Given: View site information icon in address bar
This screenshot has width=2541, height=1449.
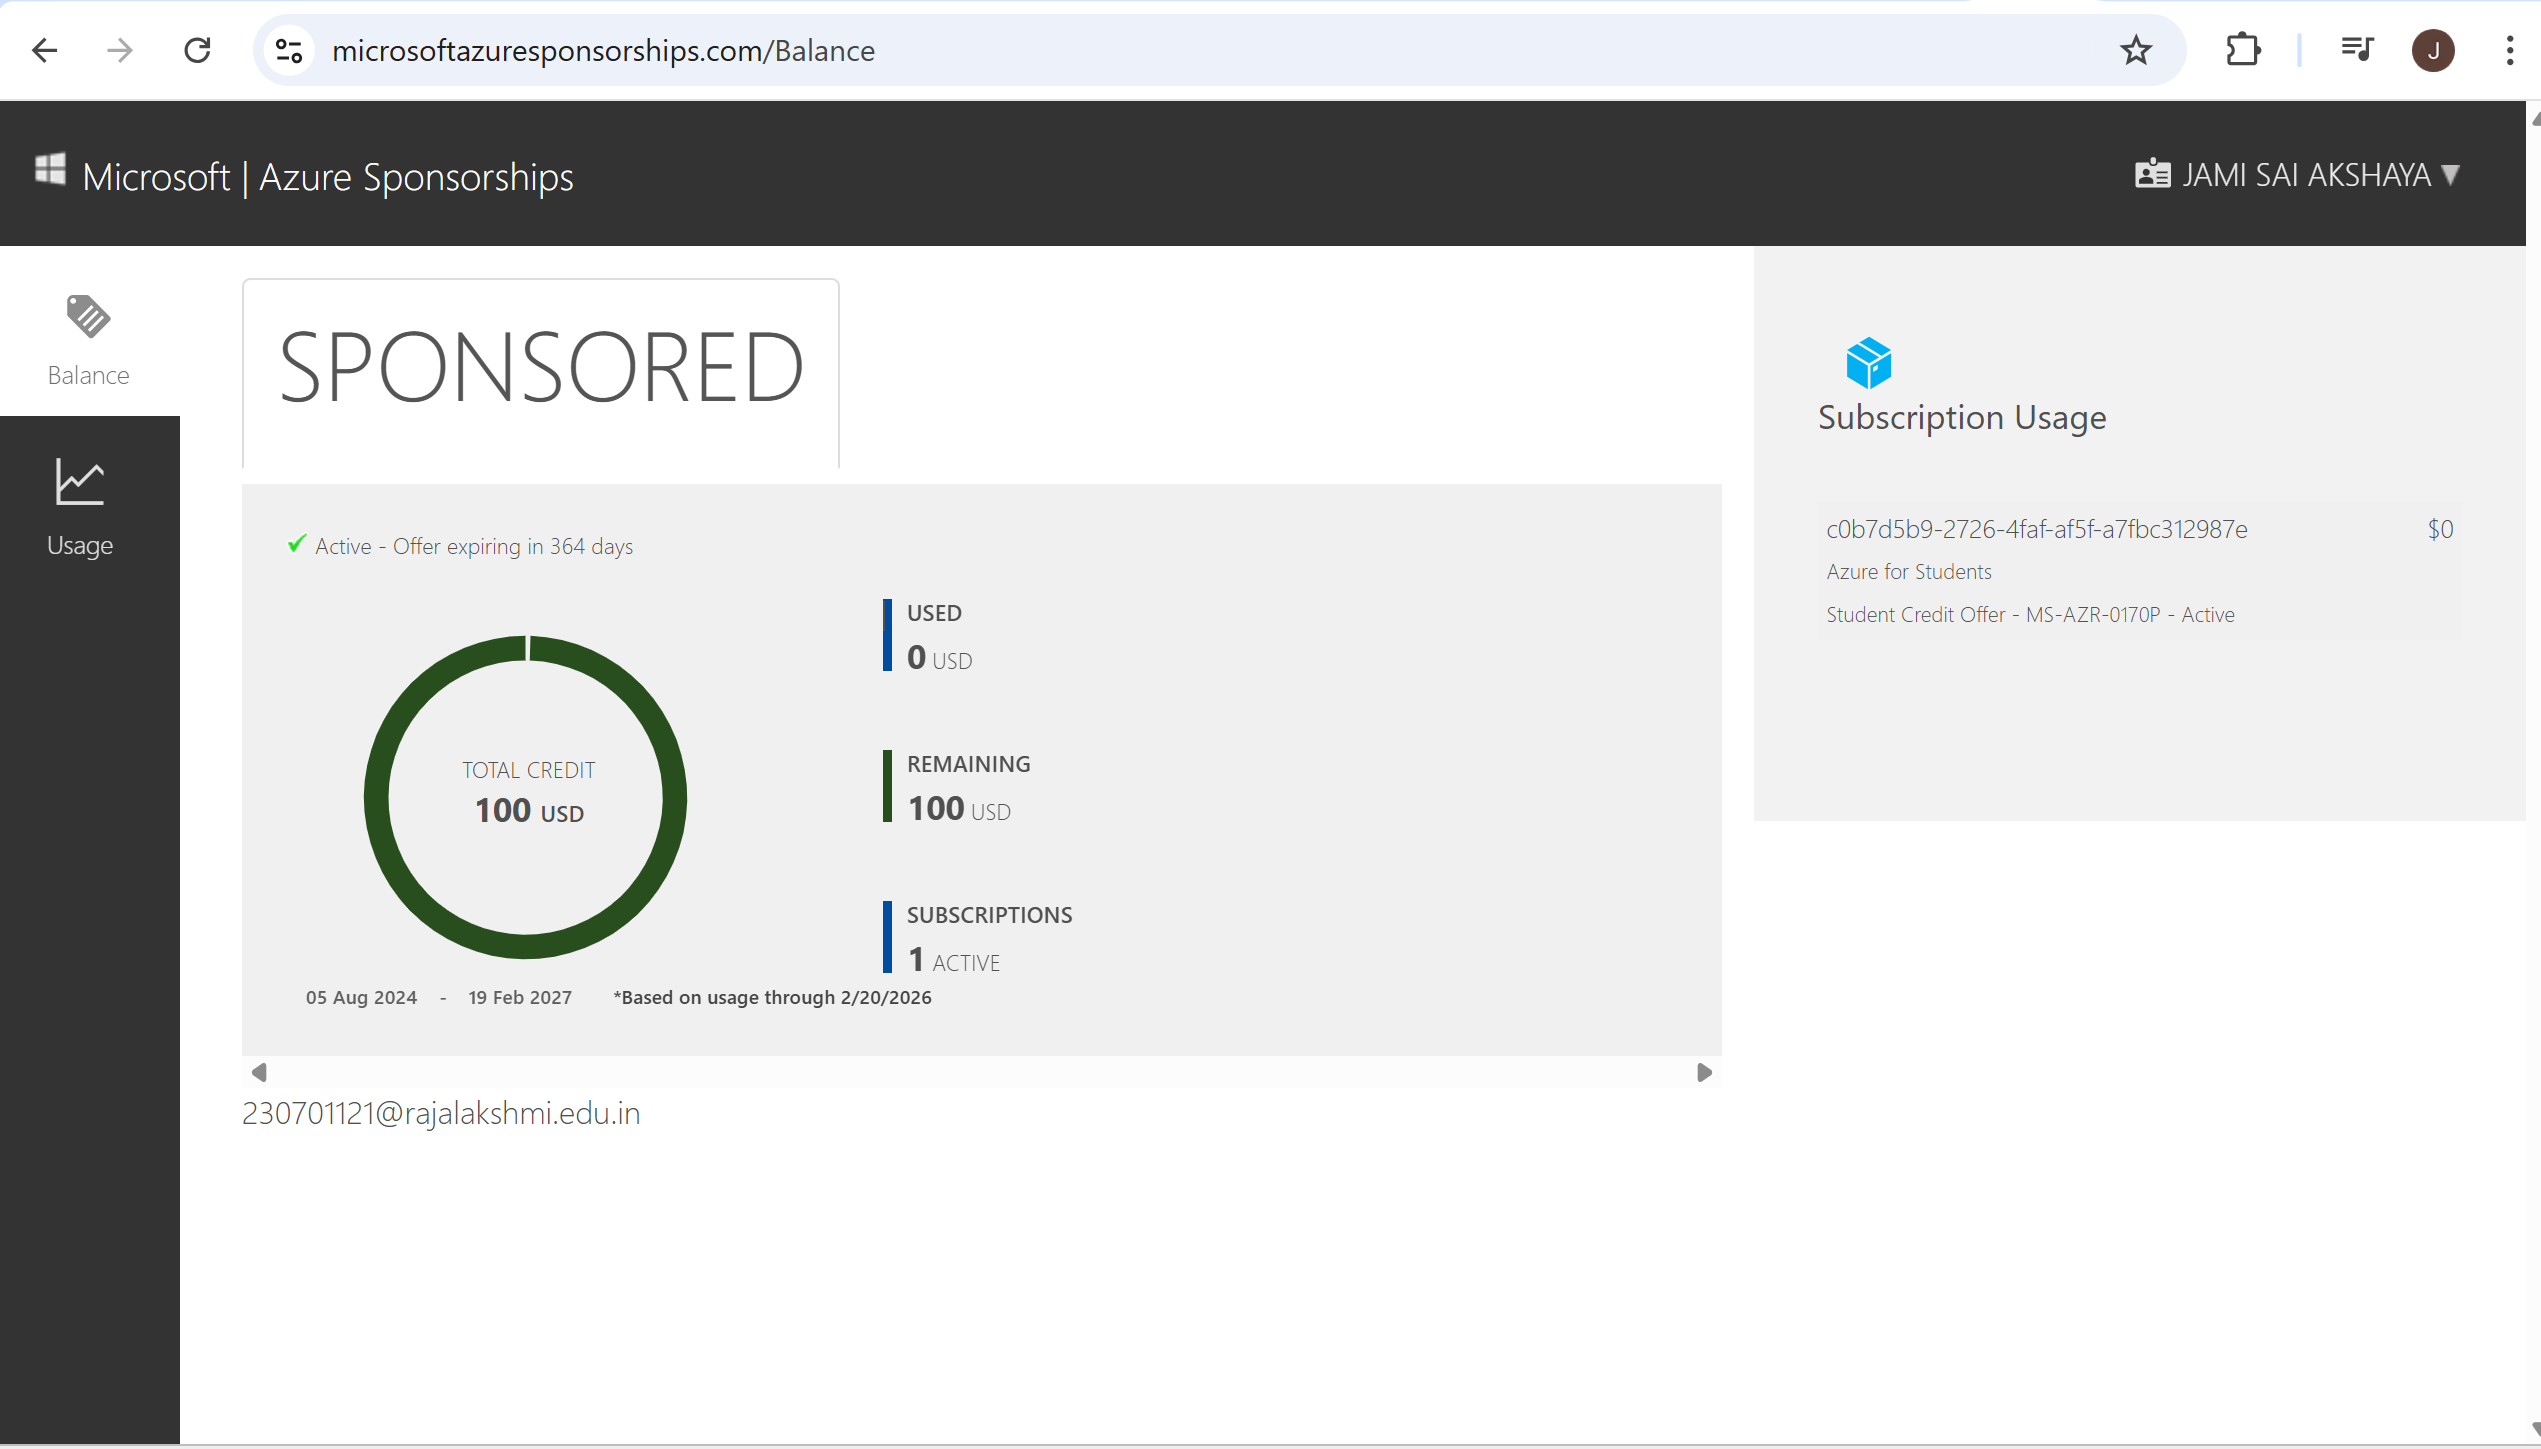Looking at the screenshot, I should coord(289,50).
